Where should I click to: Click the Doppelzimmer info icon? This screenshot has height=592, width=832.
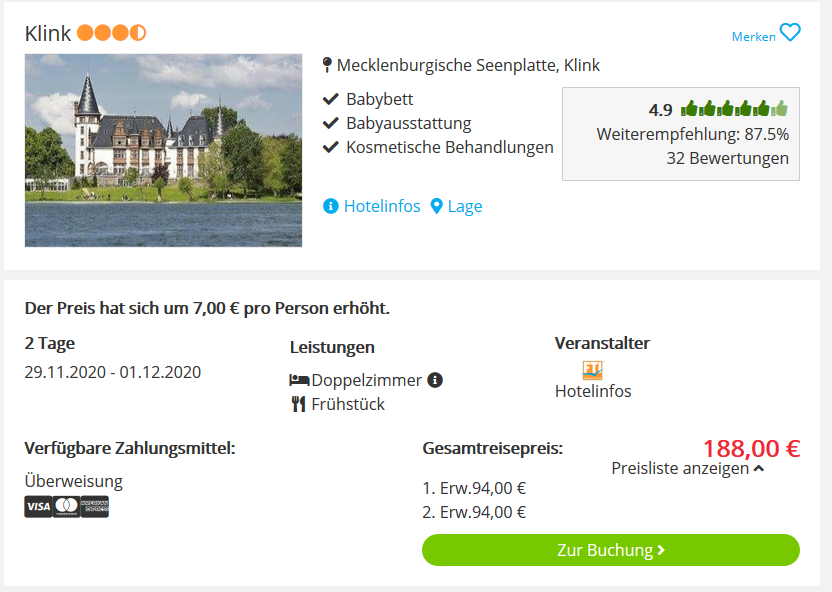coord(435,380)
